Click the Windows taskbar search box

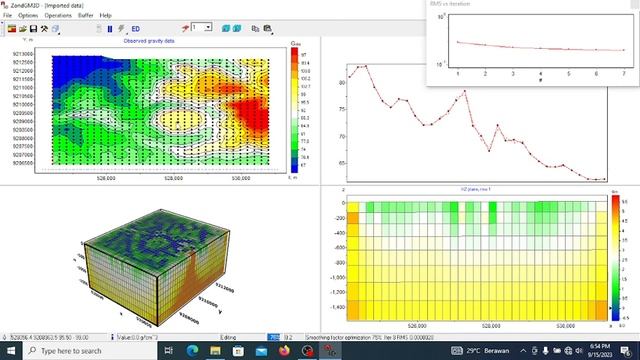click(90, 351)
